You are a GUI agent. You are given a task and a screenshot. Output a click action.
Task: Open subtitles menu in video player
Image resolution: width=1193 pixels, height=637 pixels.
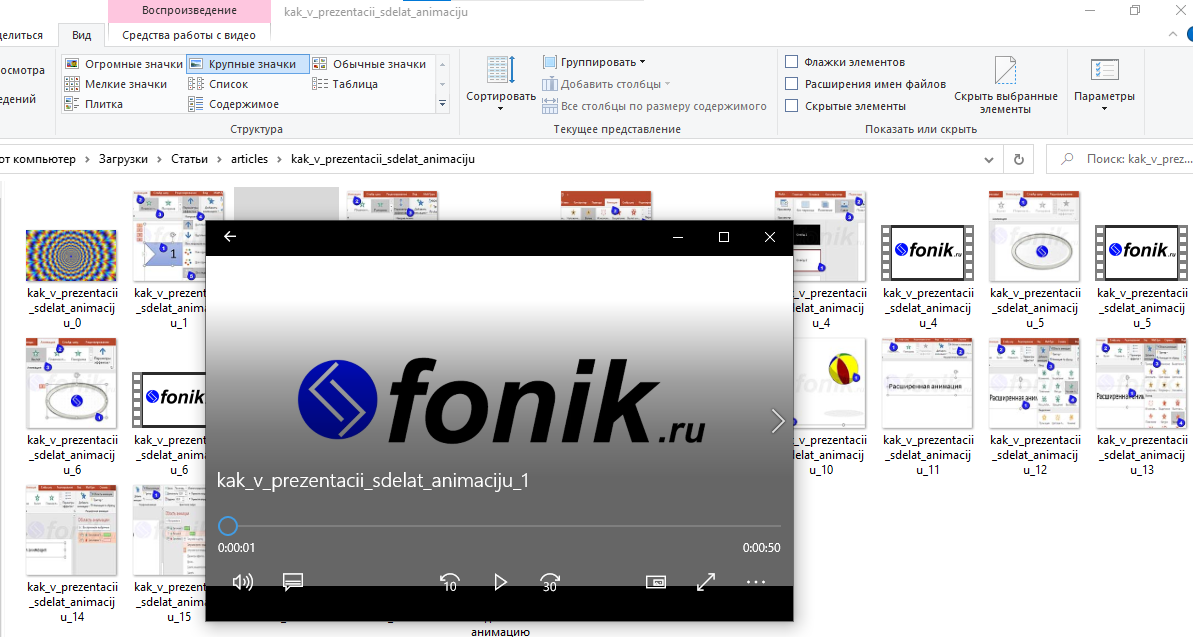coord(293,582)
